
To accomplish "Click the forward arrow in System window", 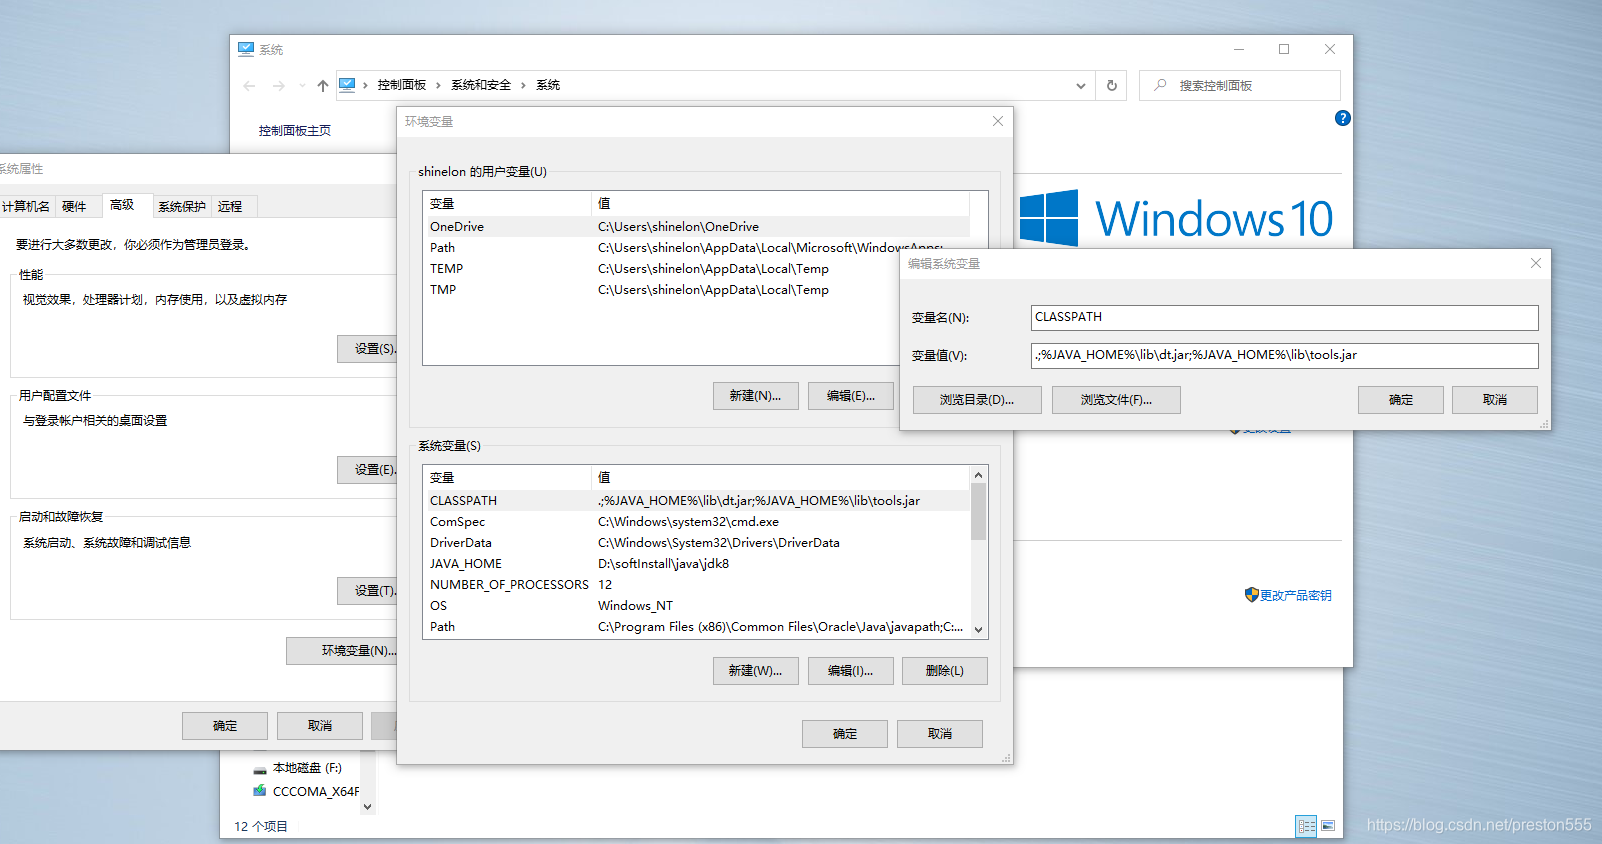I will [x=279, y=86].
